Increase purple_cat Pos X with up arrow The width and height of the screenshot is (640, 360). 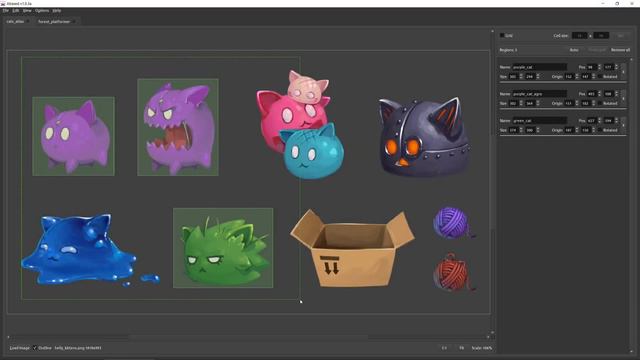click(599, 66)
